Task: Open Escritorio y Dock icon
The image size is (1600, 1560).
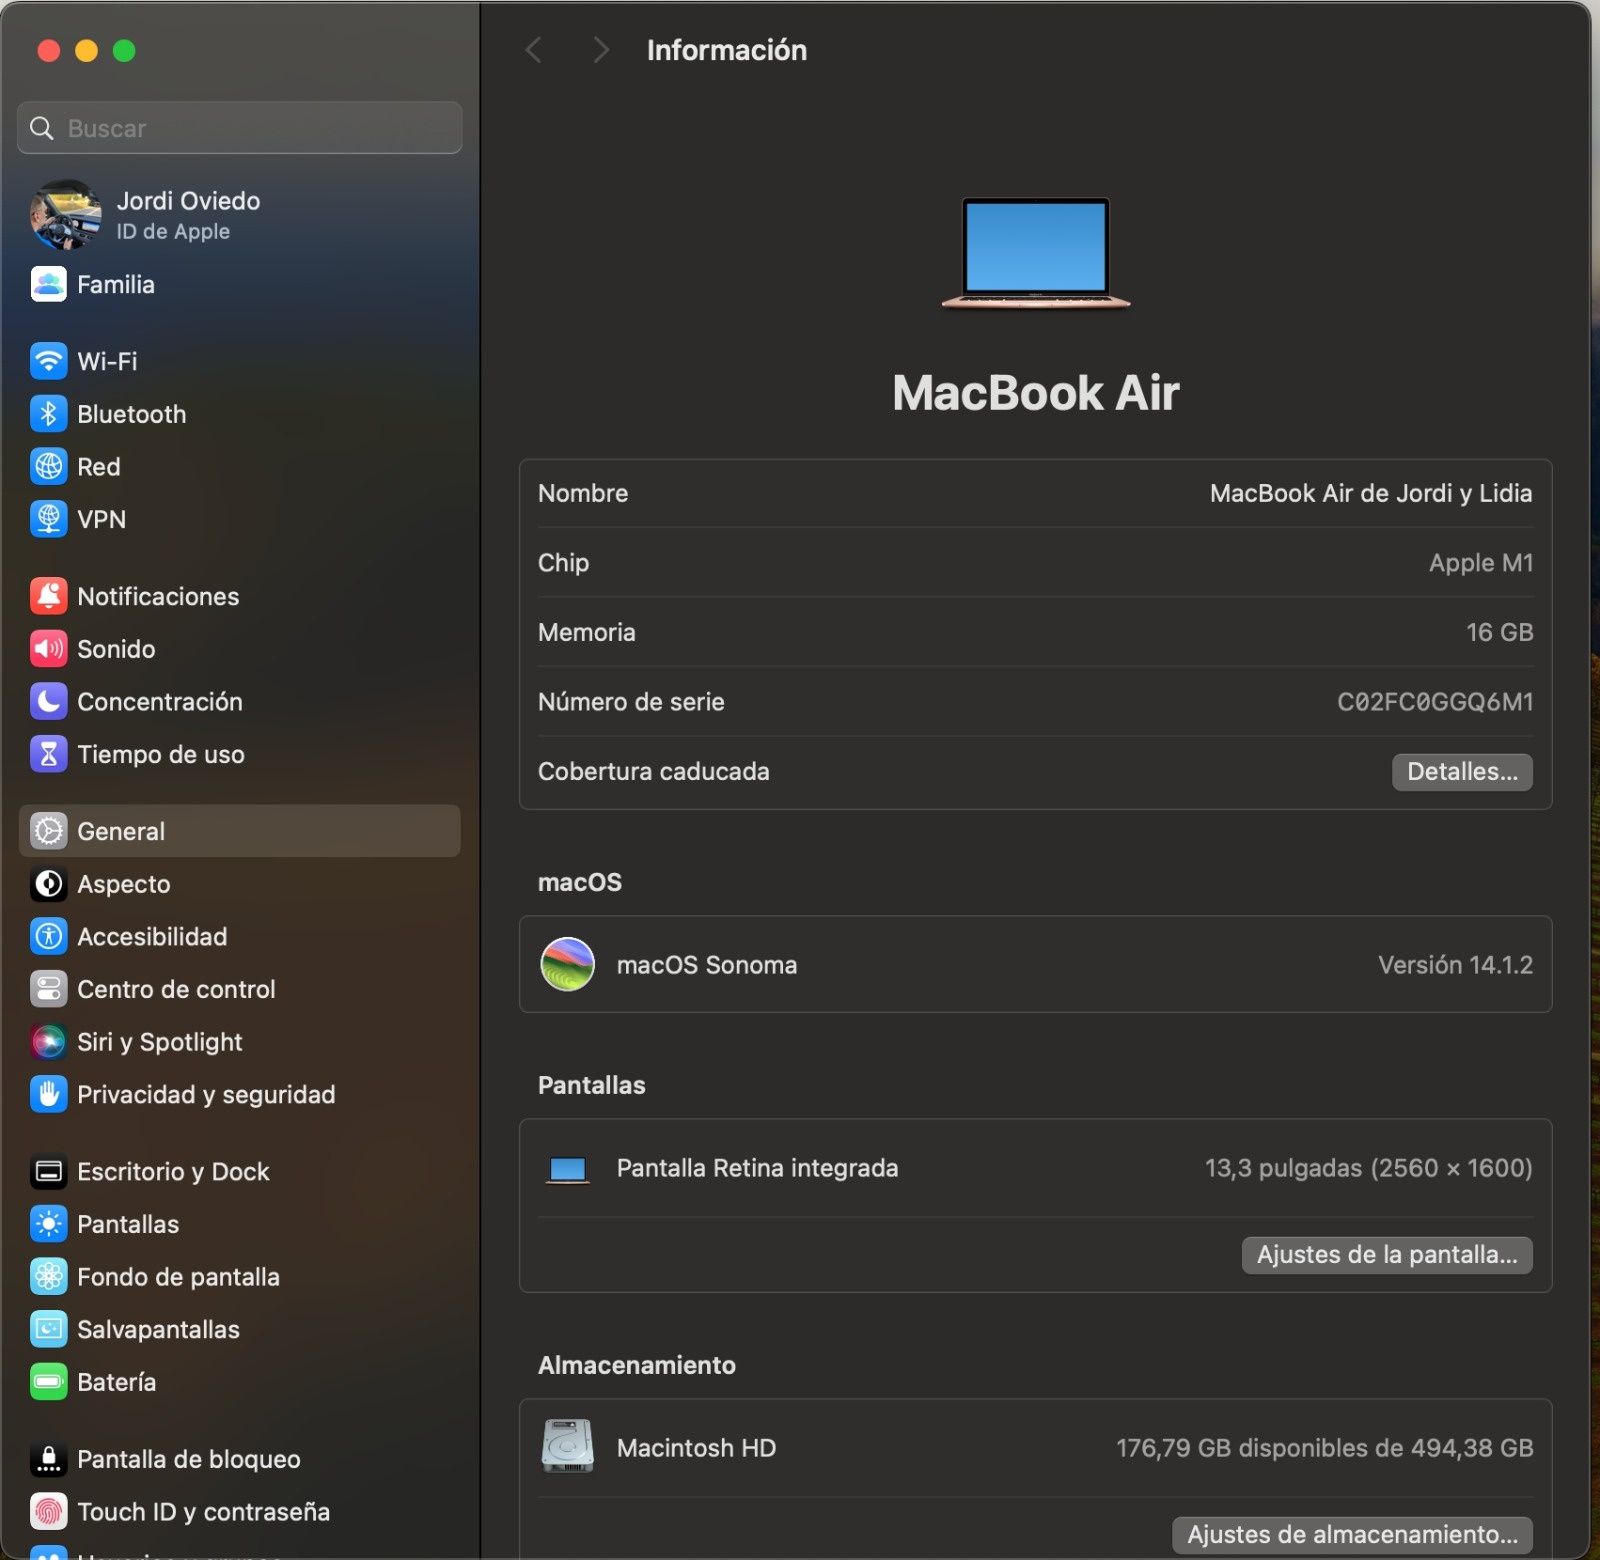Action: [x=48, y=1172]
